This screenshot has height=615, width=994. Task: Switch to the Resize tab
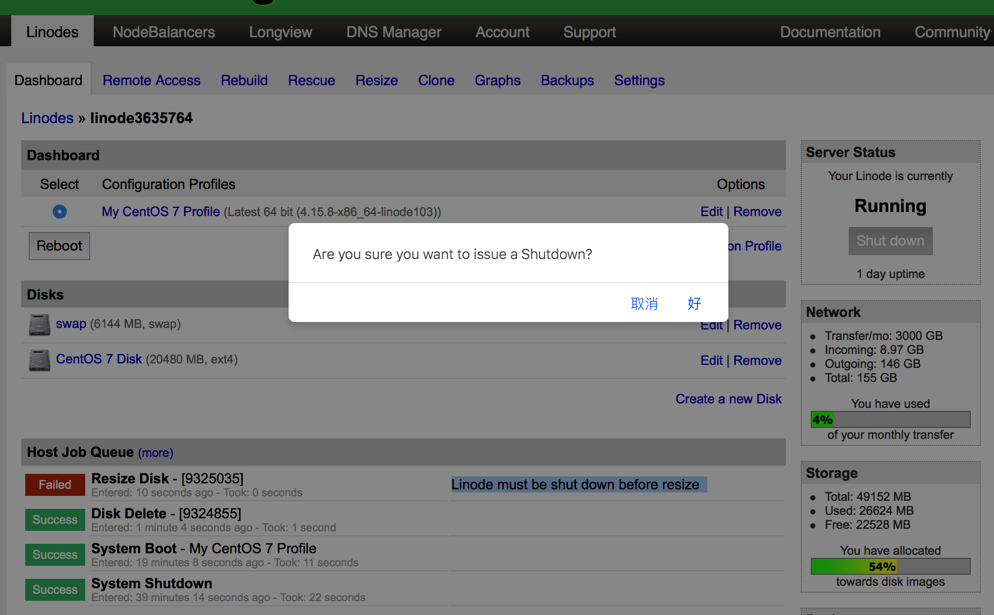[377, 81]
